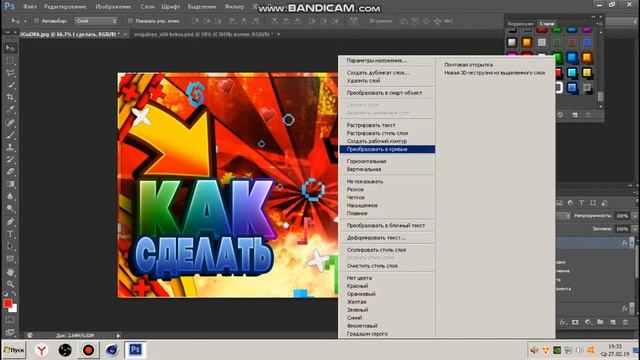Select the Eraser tool
This screenshot has height=360, width=640.
(x=10, y=171)
